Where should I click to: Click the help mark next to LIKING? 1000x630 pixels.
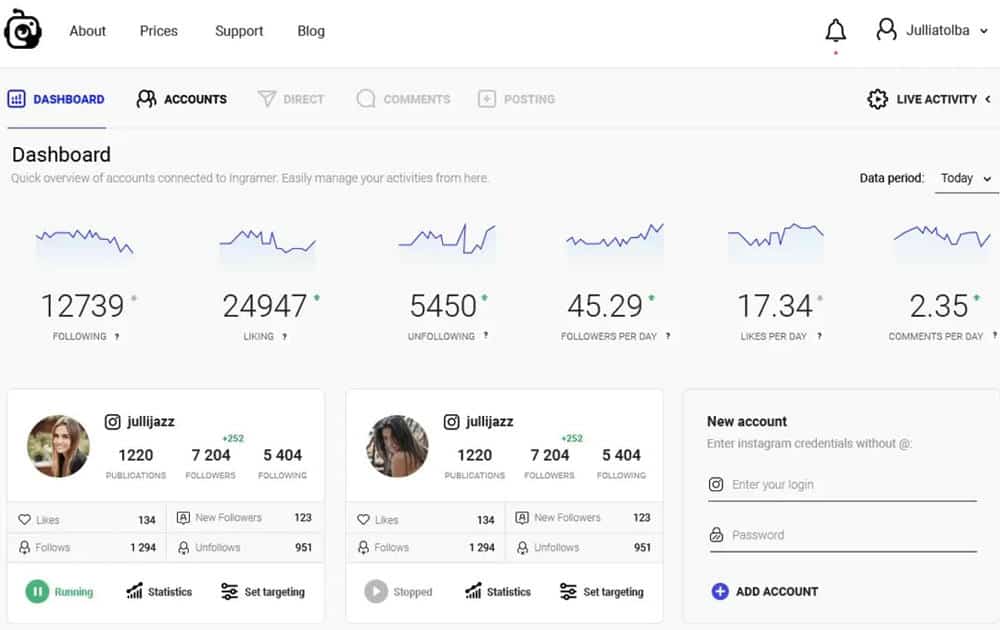point(284,337)
